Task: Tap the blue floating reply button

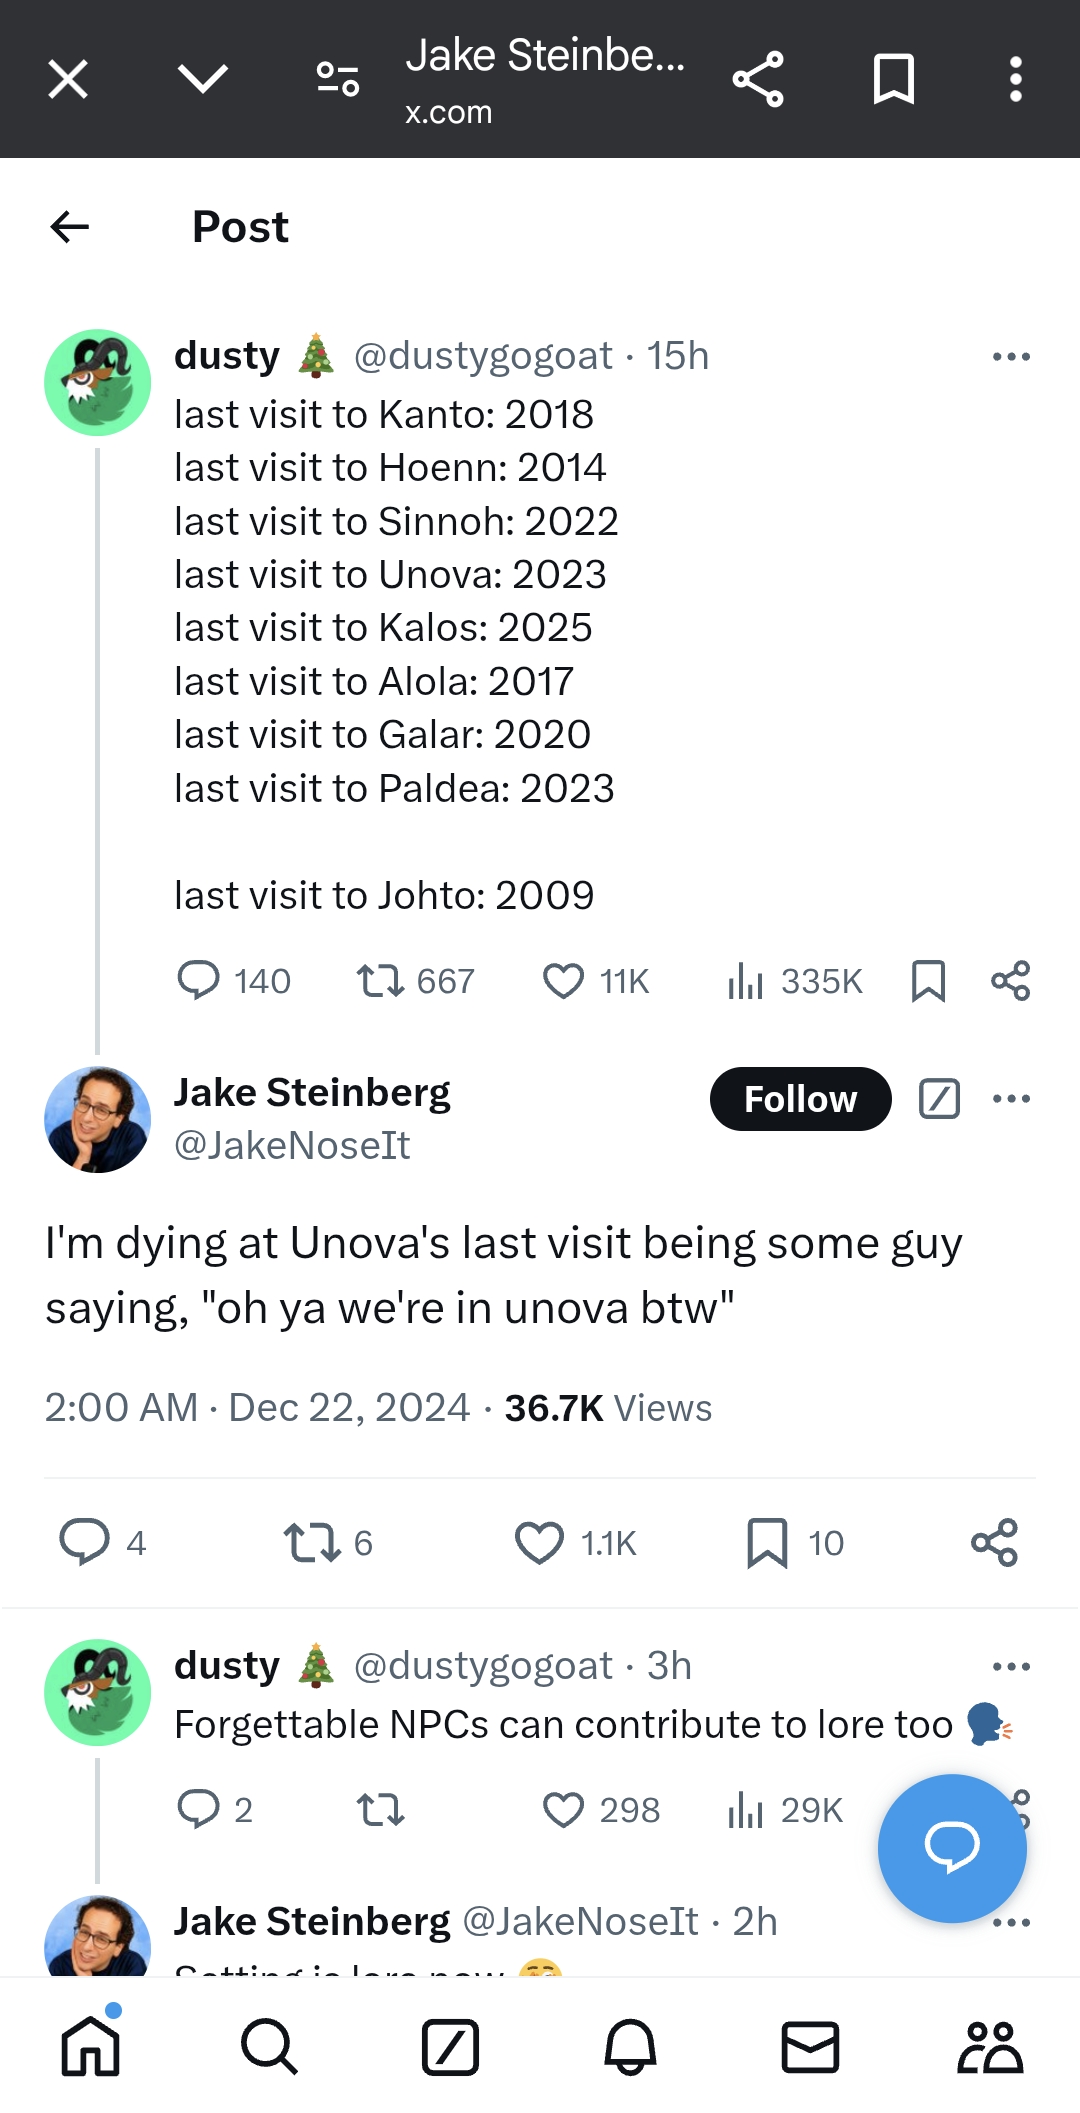Action: click(x=951, y=1848)
